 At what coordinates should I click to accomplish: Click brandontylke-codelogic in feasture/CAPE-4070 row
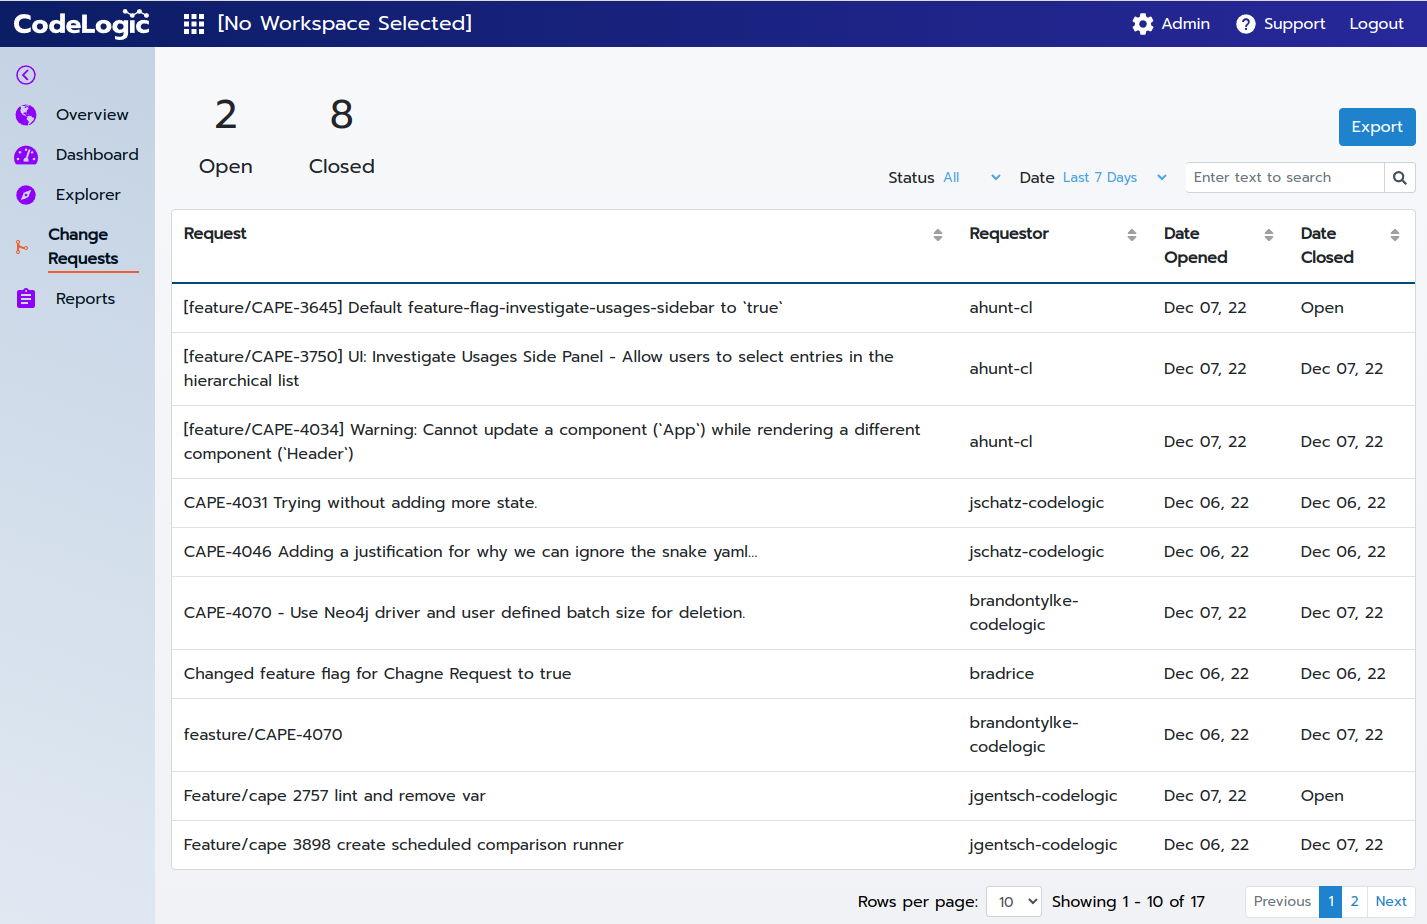click(x=1023, y=735)
